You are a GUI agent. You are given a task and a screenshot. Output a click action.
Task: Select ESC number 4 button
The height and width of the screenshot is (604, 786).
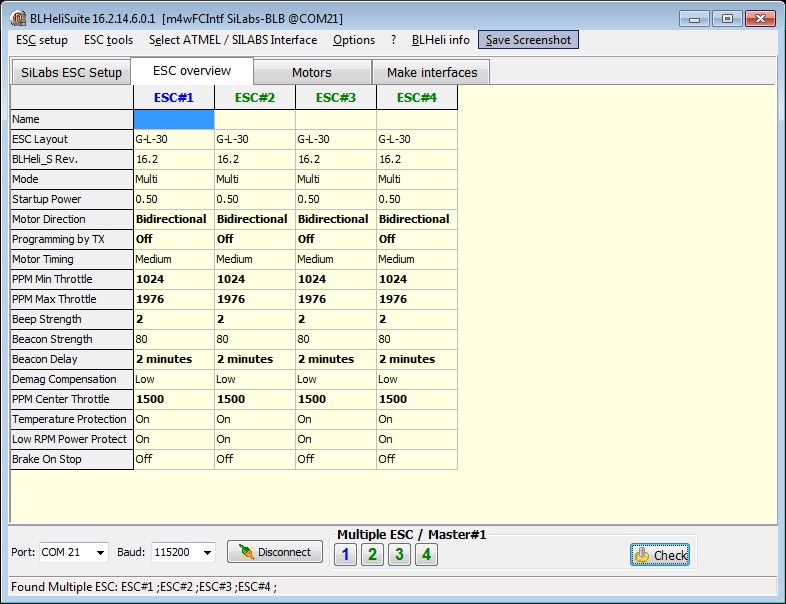coord(426,554)
